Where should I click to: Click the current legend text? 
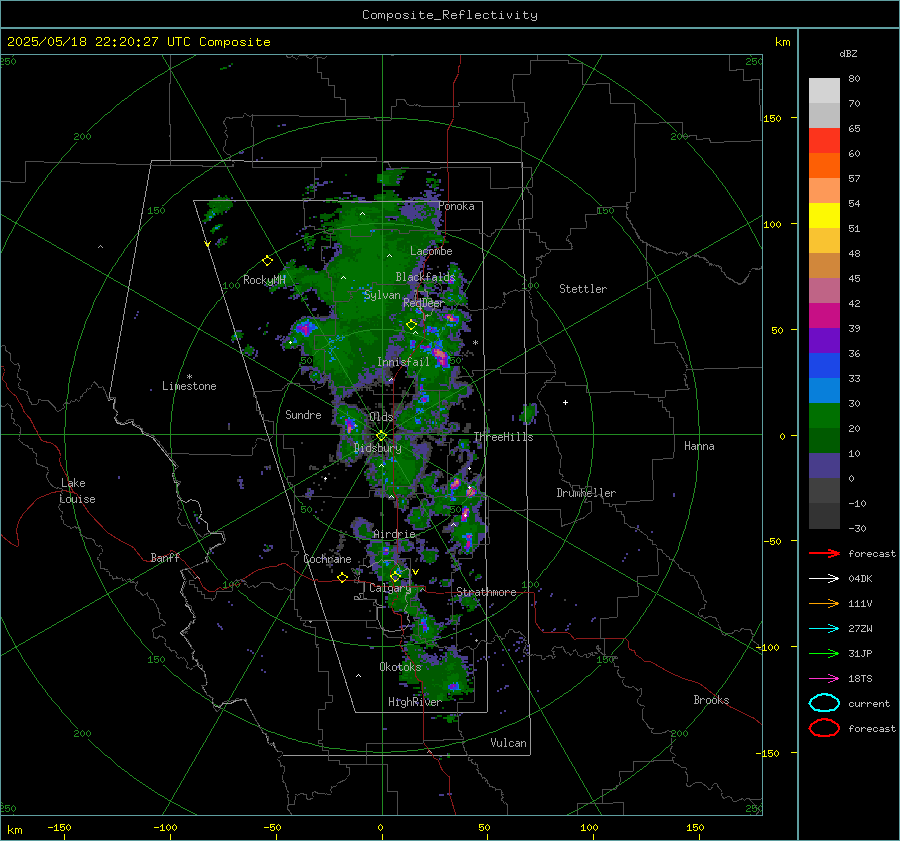(x=869, y=704)
